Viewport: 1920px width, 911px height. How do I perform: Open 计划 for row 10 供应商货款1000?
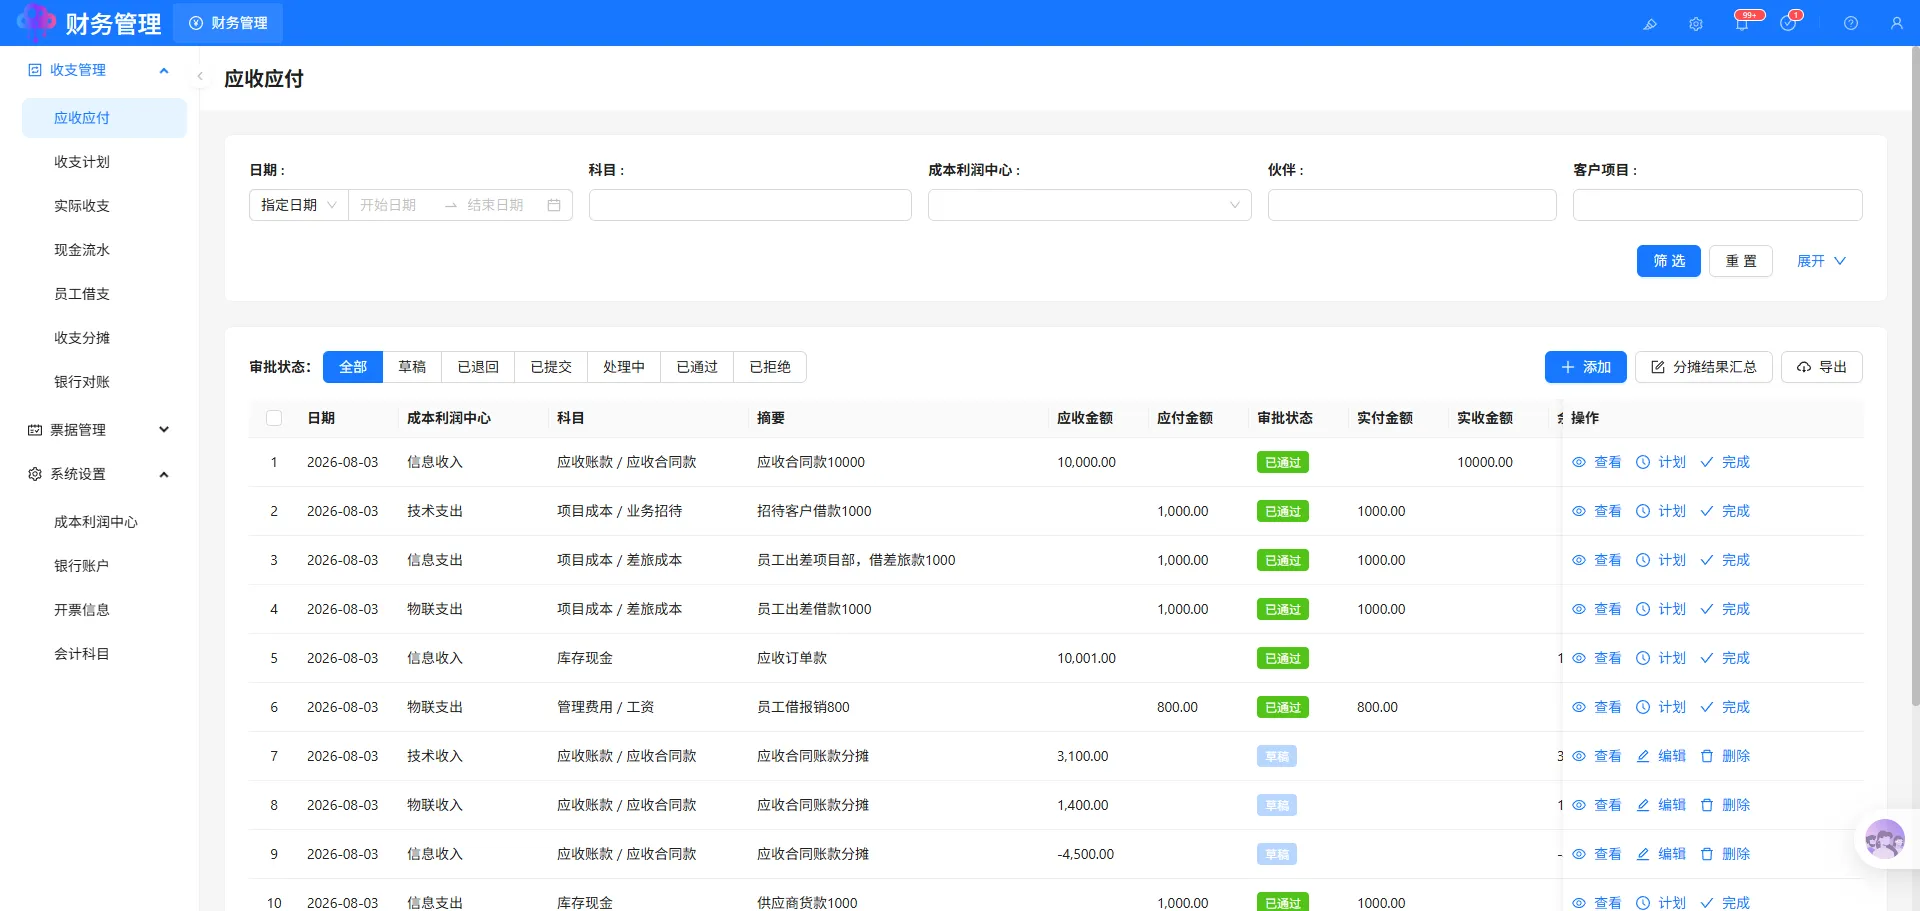(x=1661, y=903)
